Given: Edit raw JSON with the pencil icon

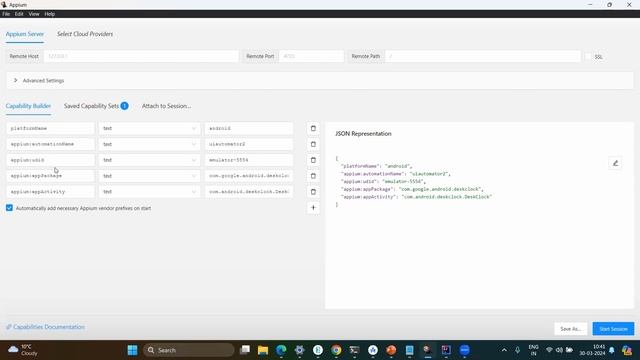Looking at the screenshot, I should pyautogui.click(x=615, y=163).
